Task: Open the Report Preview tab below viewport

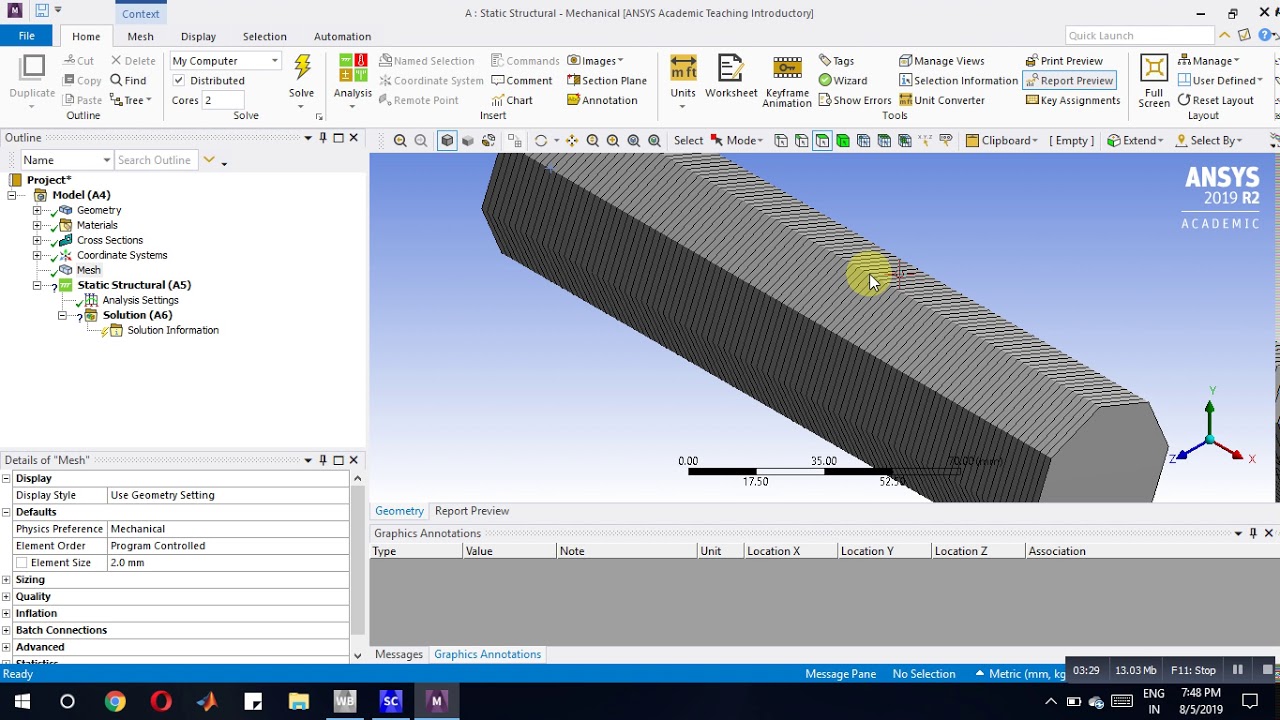Action: (x=472, y=511)
